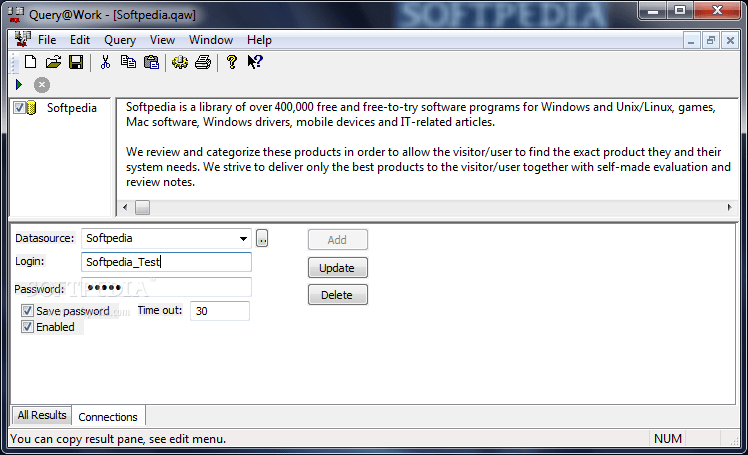Select the Softpedia item in the tree
Viewport: 748px width, 455px height.
tap(72, 108)
